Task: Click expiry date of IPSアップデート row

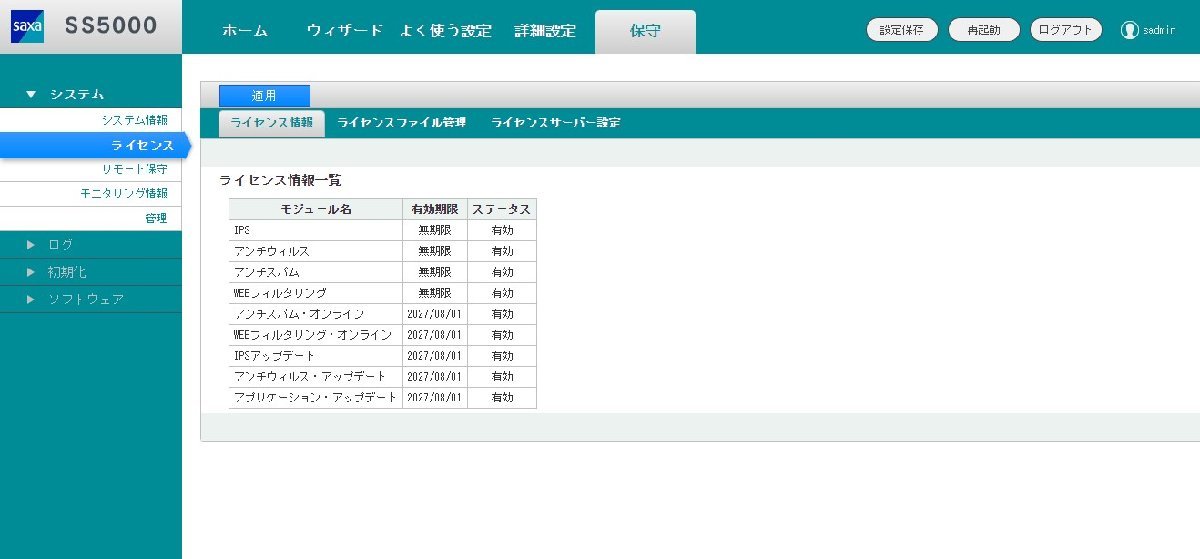Action: tap(435, 356)
